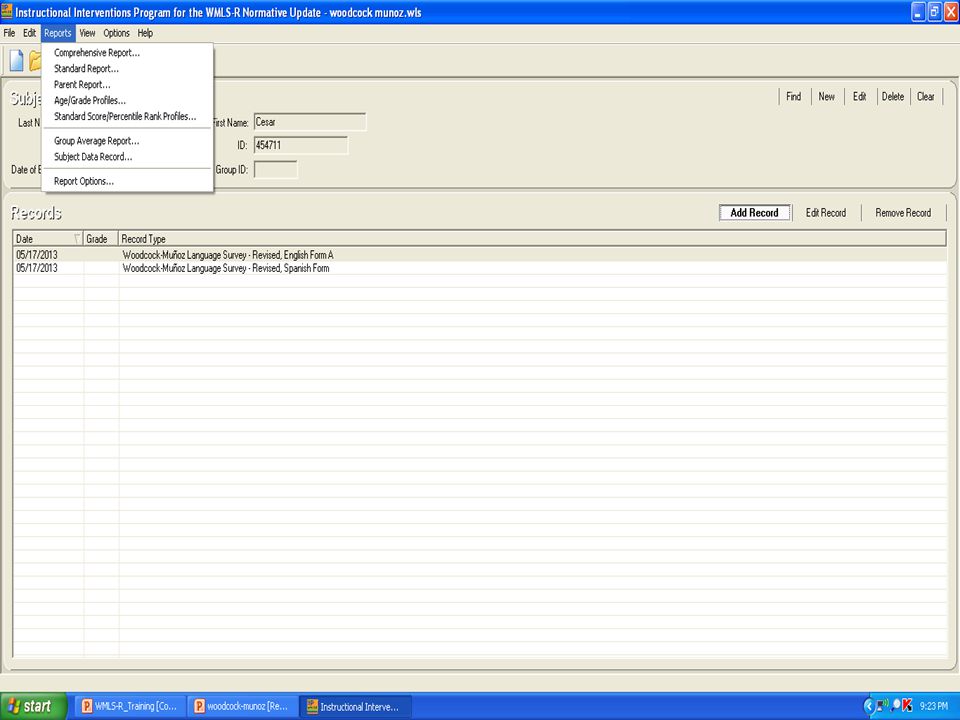The height and width of the screenshot is (720, 960).
Task: Click the Edit Record button
Action: click(826, 212)
